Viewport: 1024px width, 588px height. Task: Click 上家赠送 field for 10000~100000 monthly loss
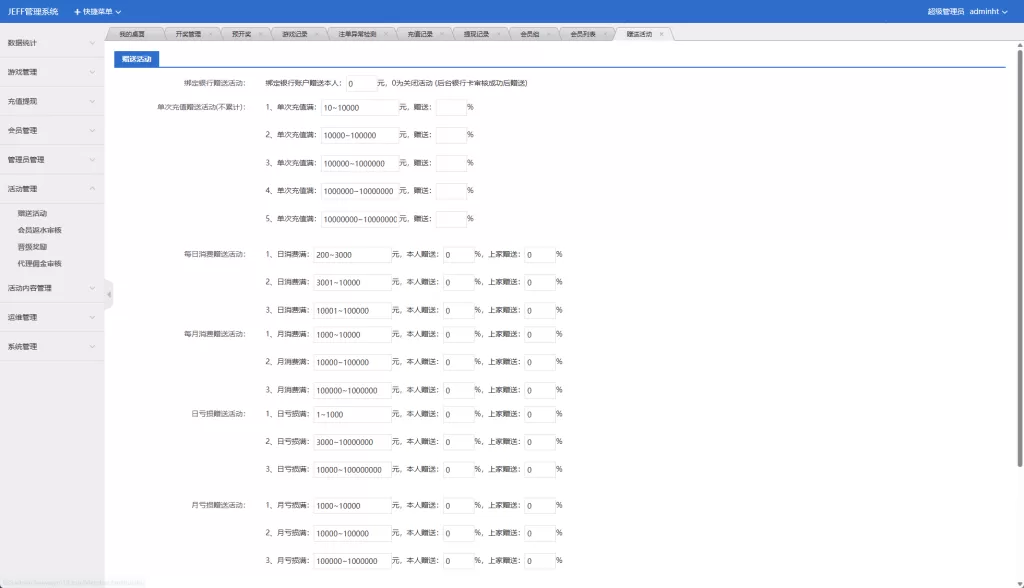click(540, 534)
